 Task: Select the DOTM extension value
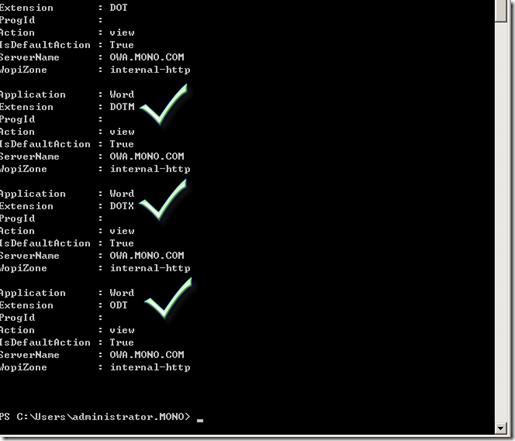point(122,107)
